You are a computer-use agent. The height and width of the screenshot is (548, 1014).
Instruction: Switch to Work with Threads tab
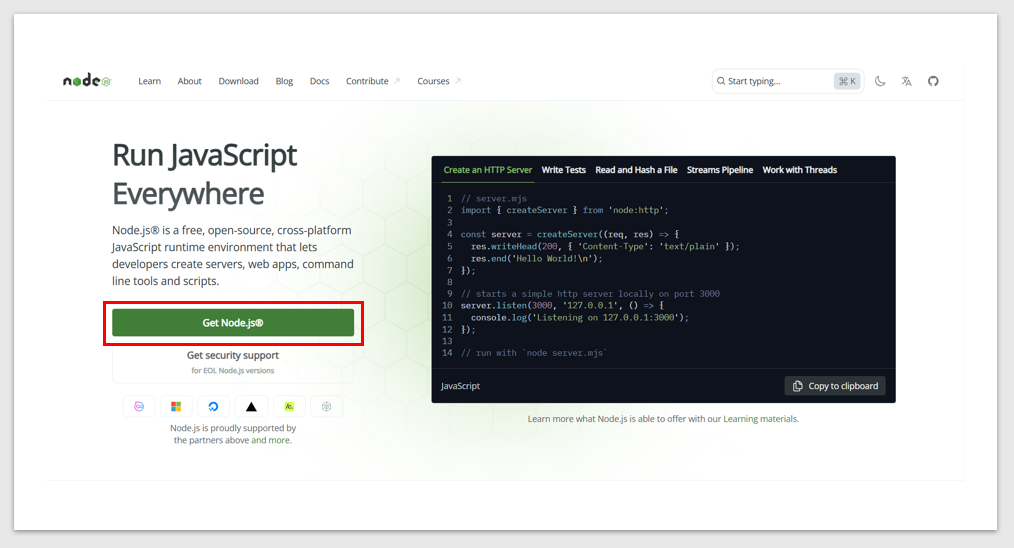tap(799, 170)
